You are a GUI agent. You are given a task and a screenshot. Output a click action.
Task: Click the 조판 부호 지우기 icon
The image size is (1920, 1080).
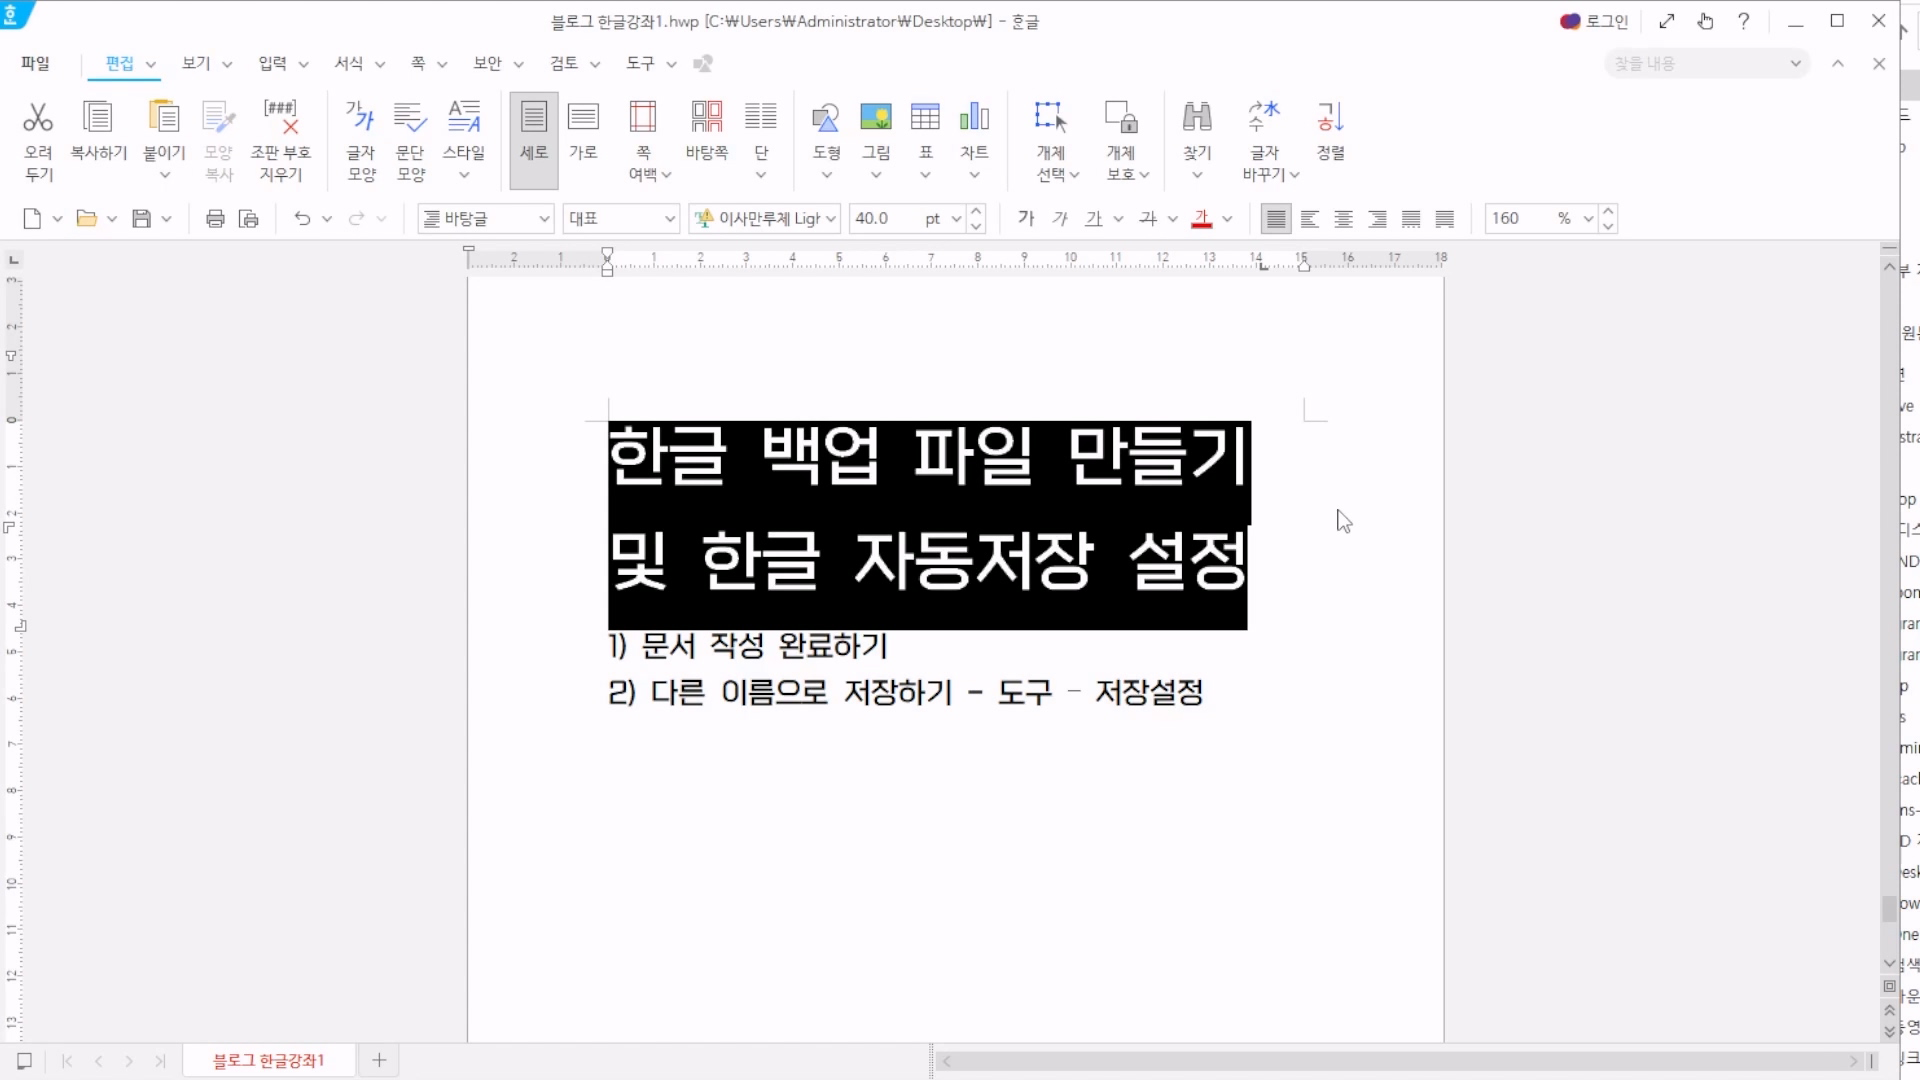pos(281,118)
